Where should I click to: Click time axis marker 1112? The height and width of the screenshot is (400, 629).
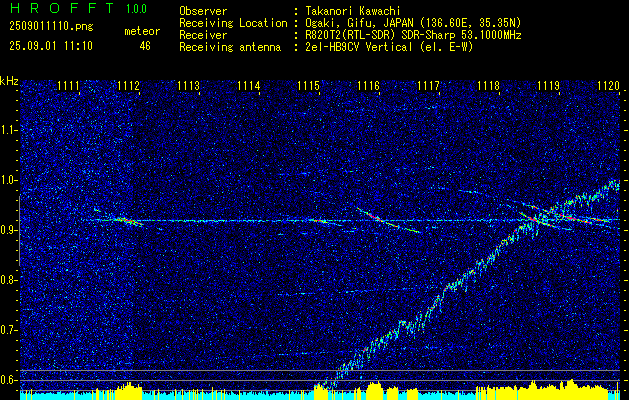pos(128,85)
